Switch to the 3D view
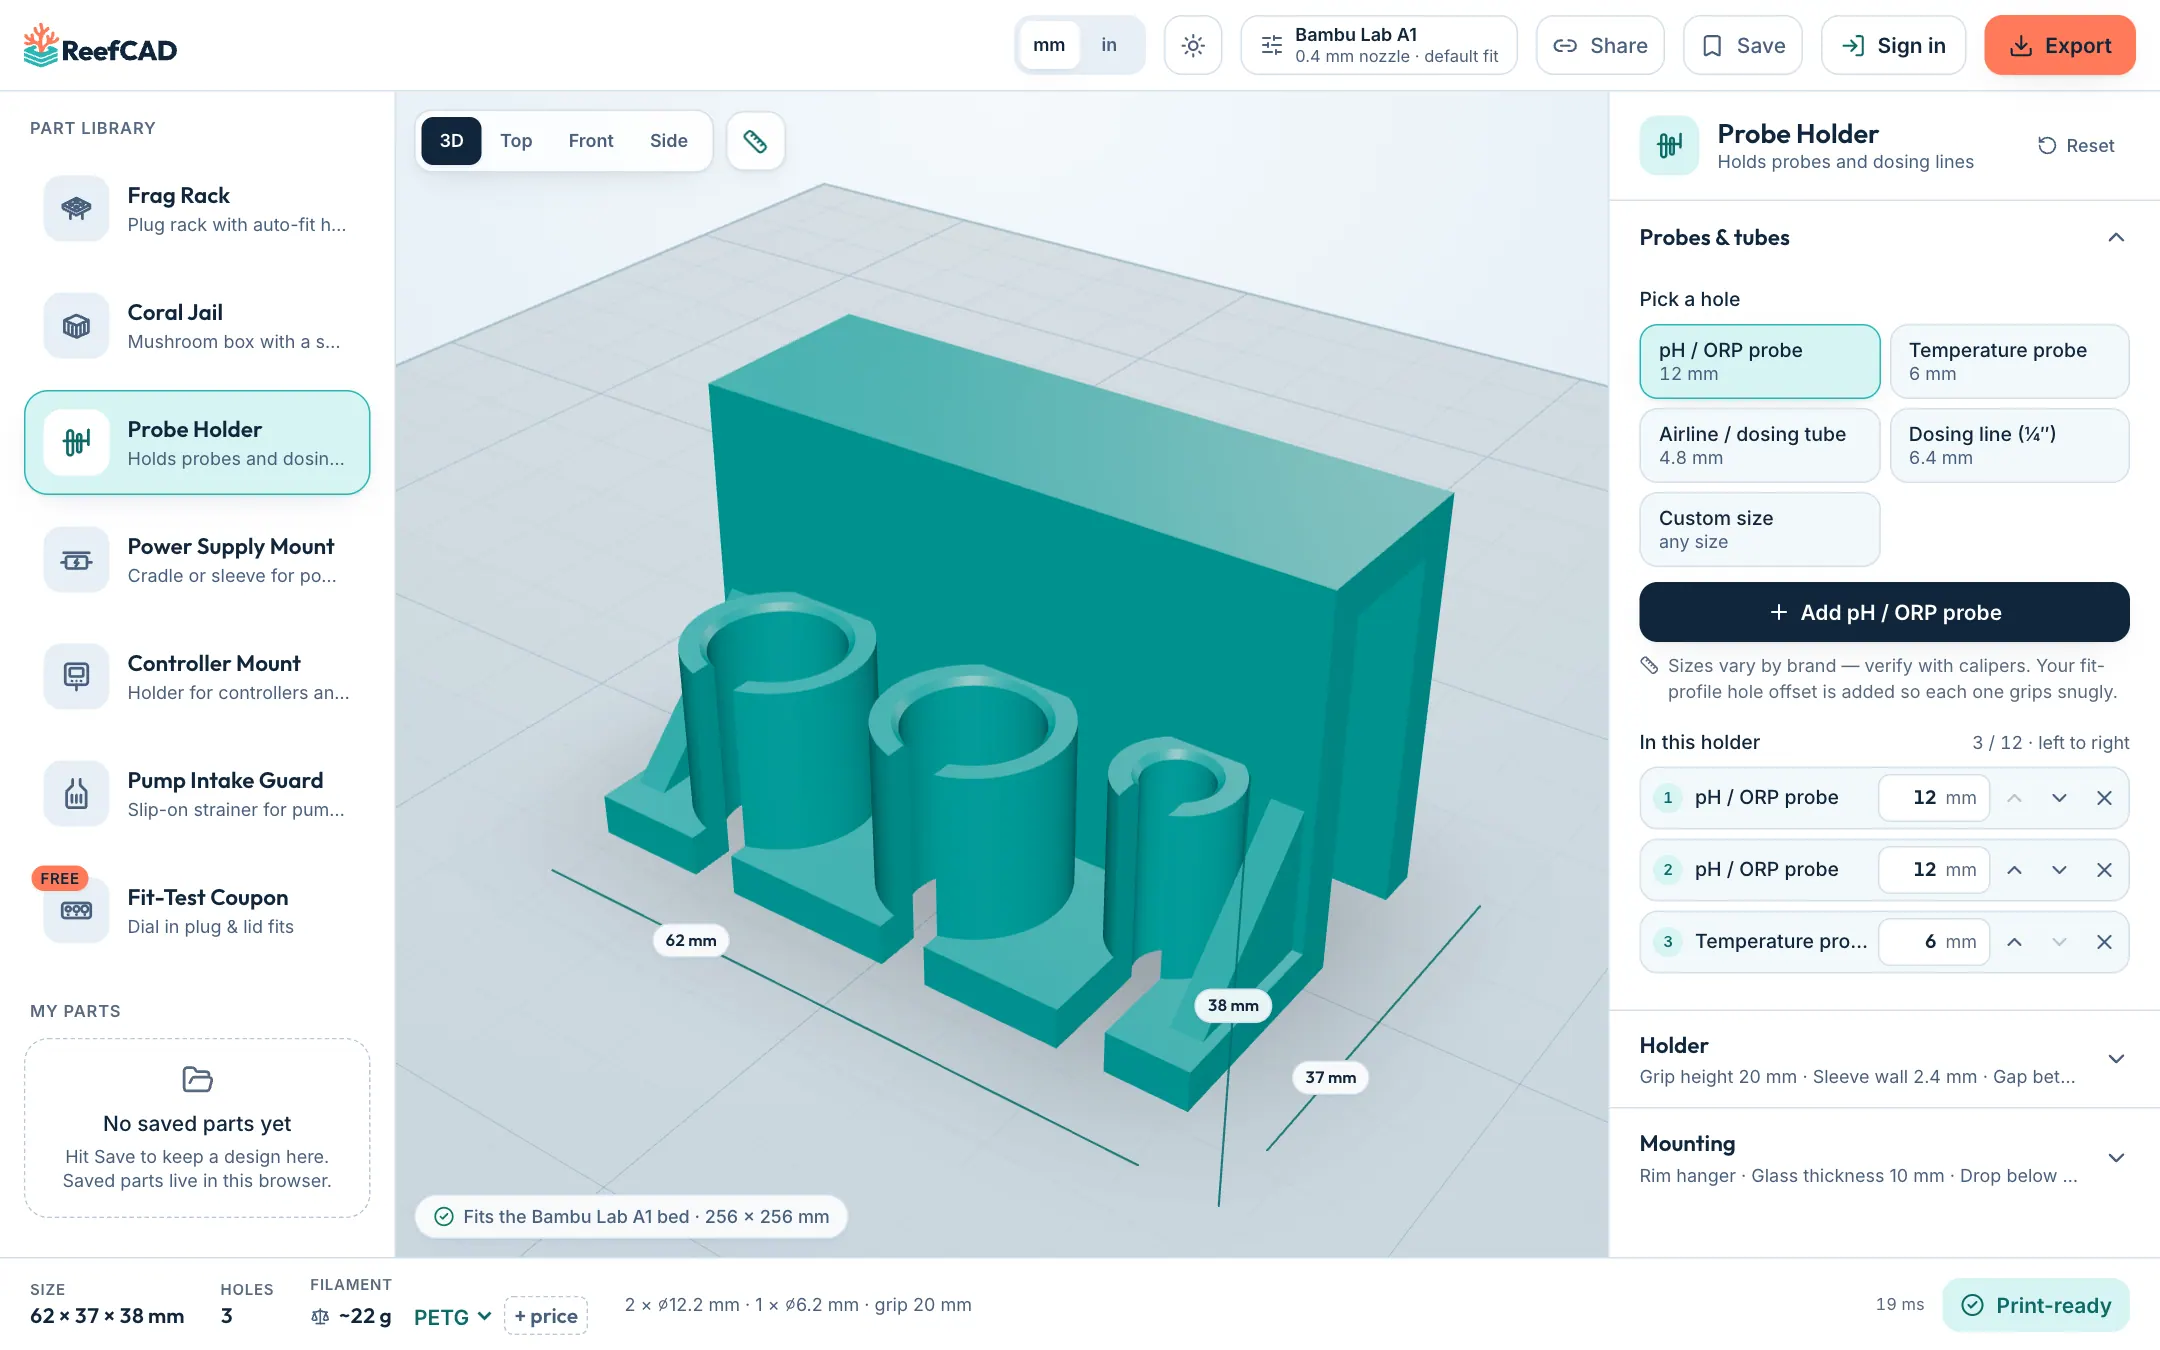 (x=451, y=141)
